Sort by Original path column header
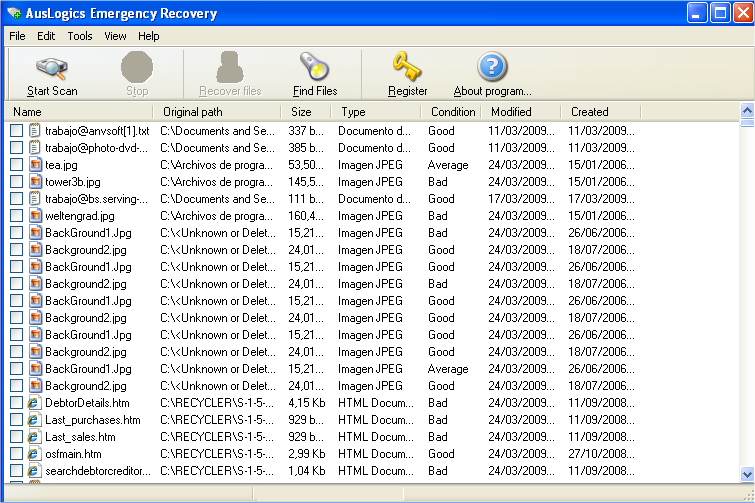The image size is (755, 503). click(x=217, y=112)
